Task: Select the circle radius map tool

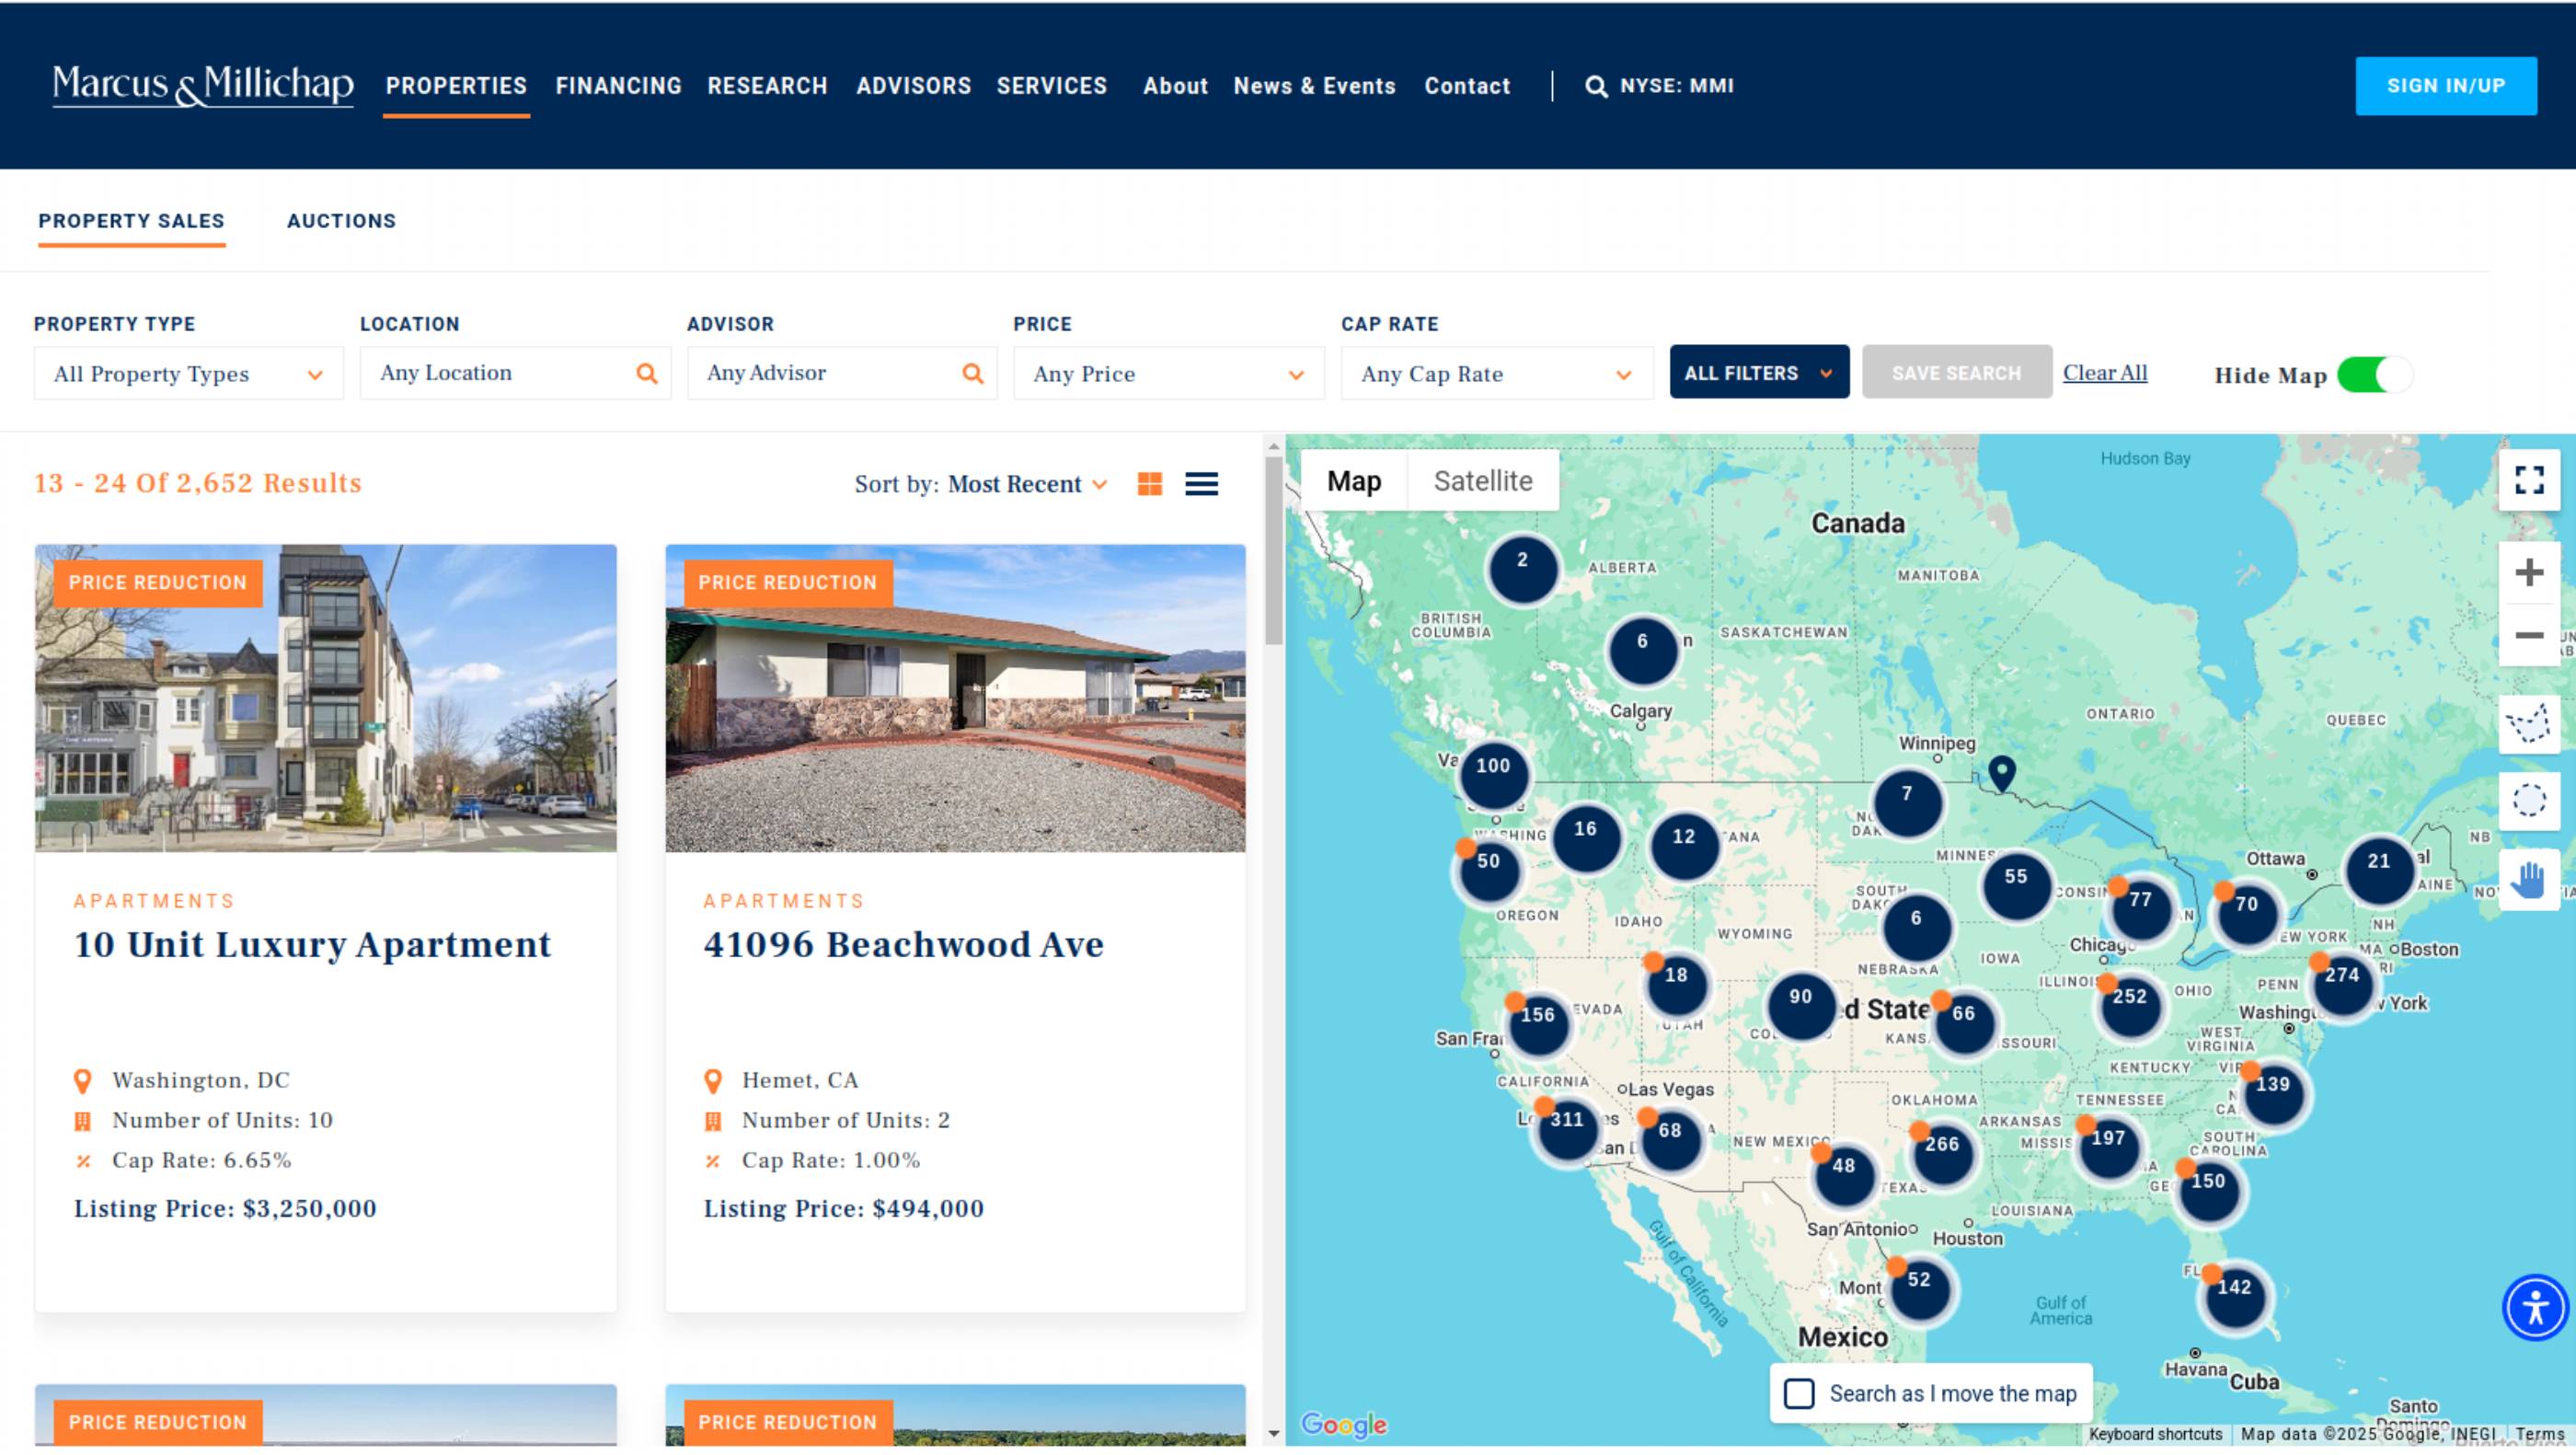Action: coord(2529,799)
